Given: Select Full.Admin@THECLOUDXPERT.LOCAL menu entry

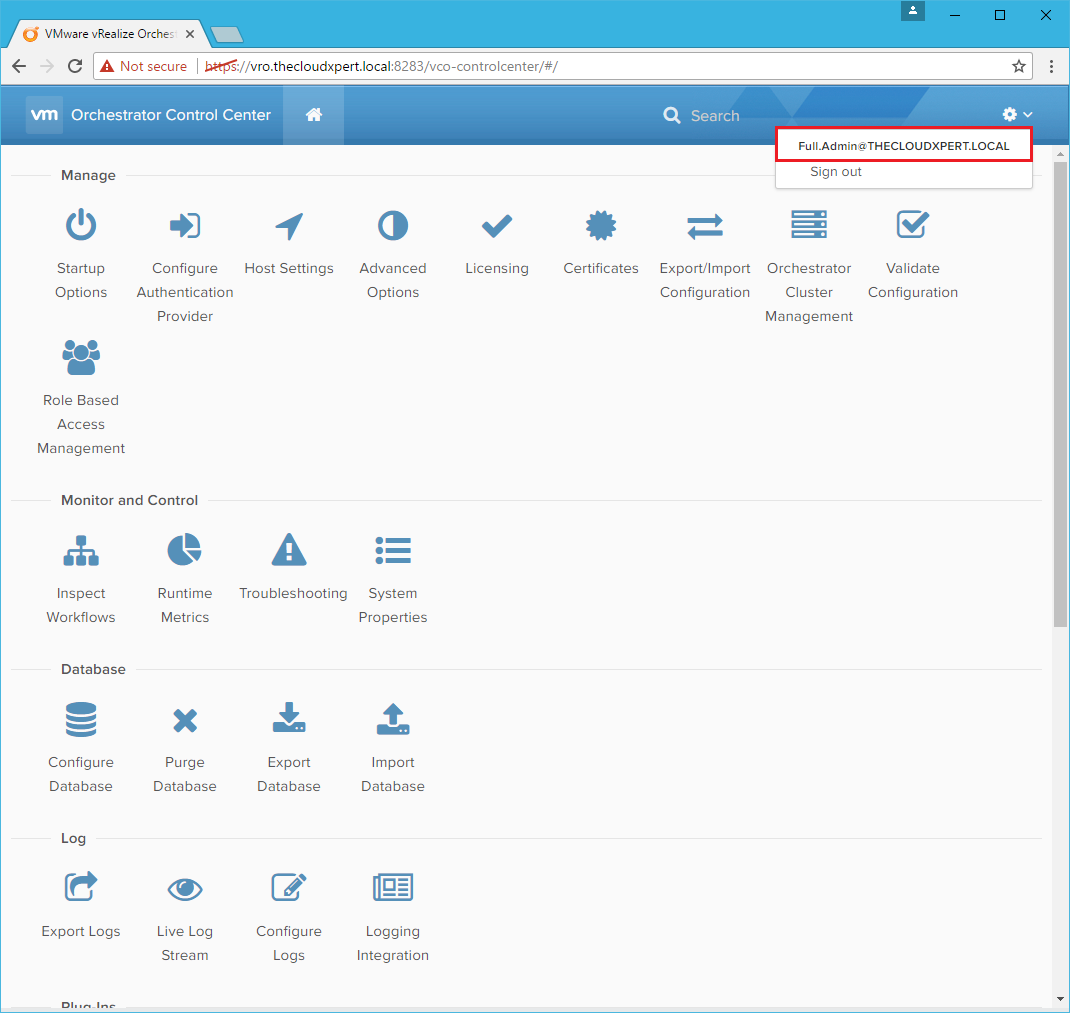Looking at the screenshot, I should pos(903,146).
